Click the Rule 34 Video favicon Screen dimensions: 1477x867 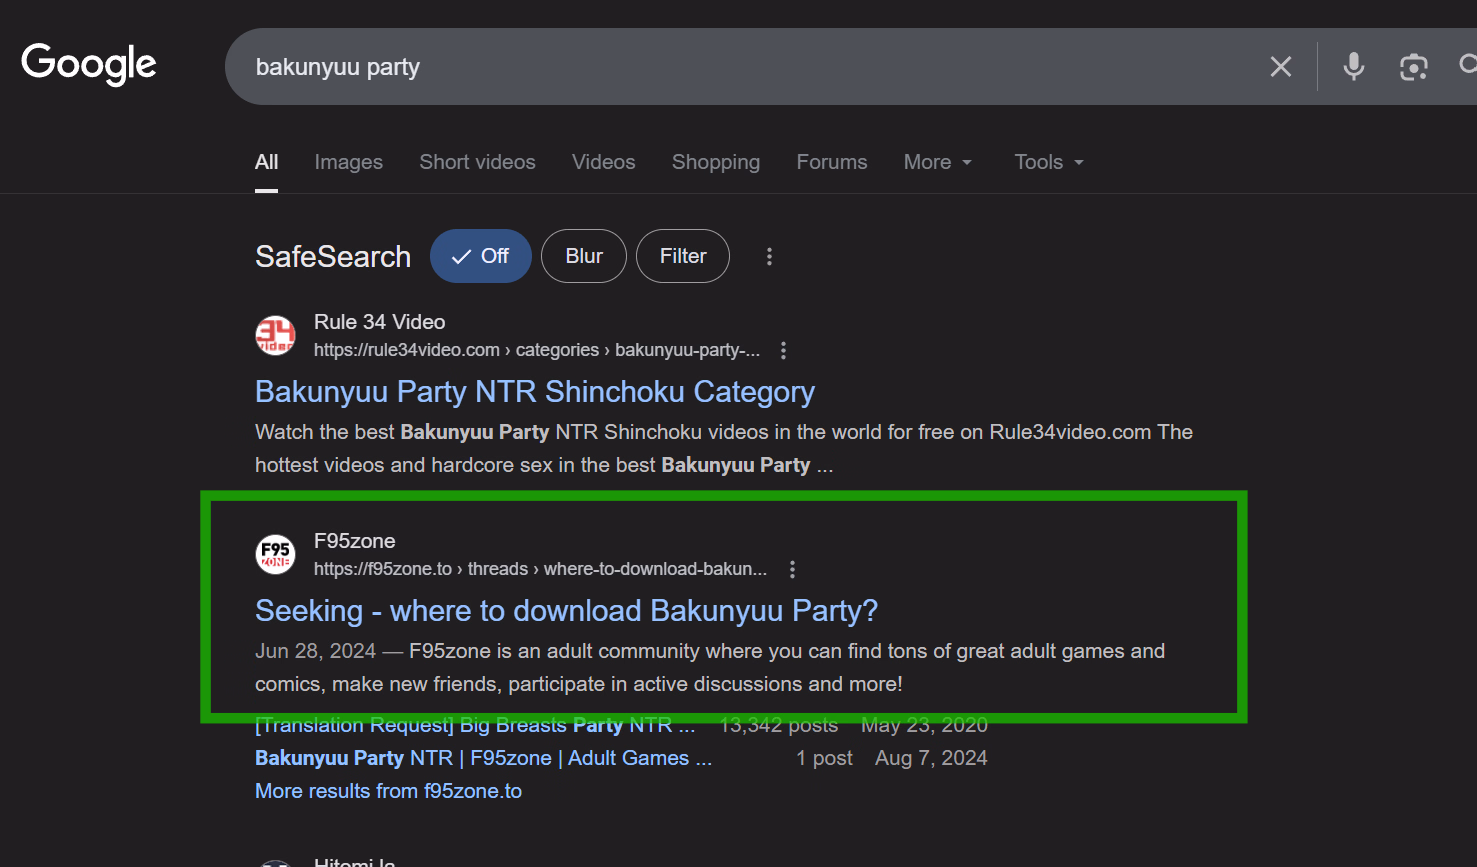pyautogui.click(x=275, y=335)
